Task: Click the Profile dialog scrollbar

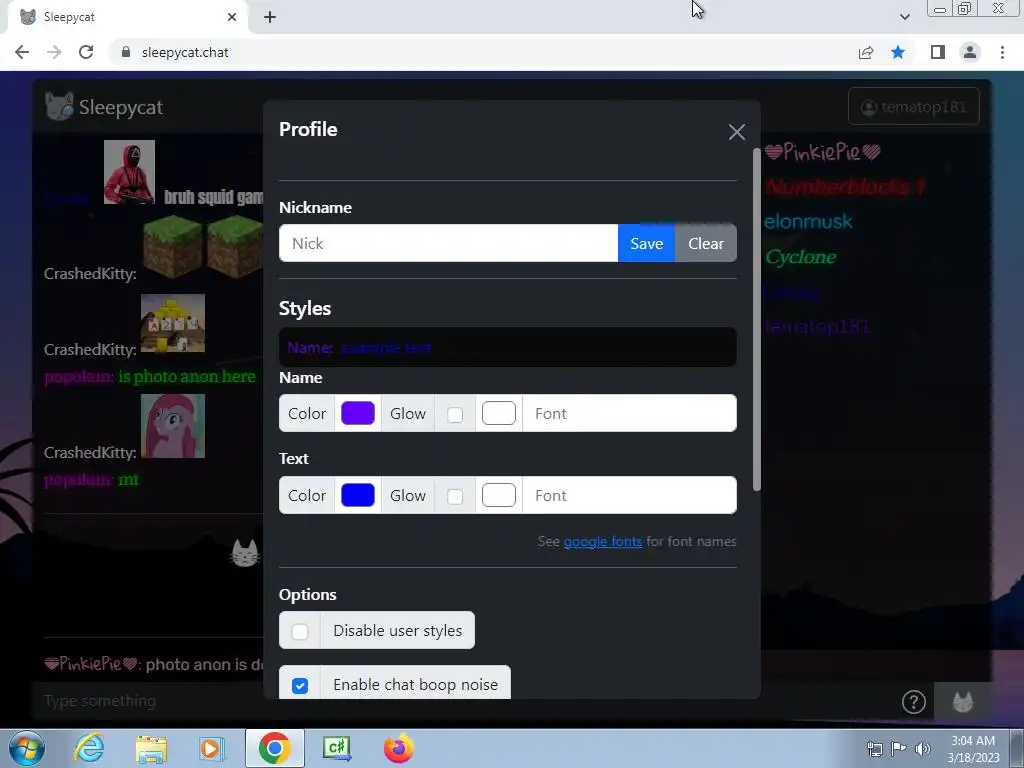Action: point(756,320)
